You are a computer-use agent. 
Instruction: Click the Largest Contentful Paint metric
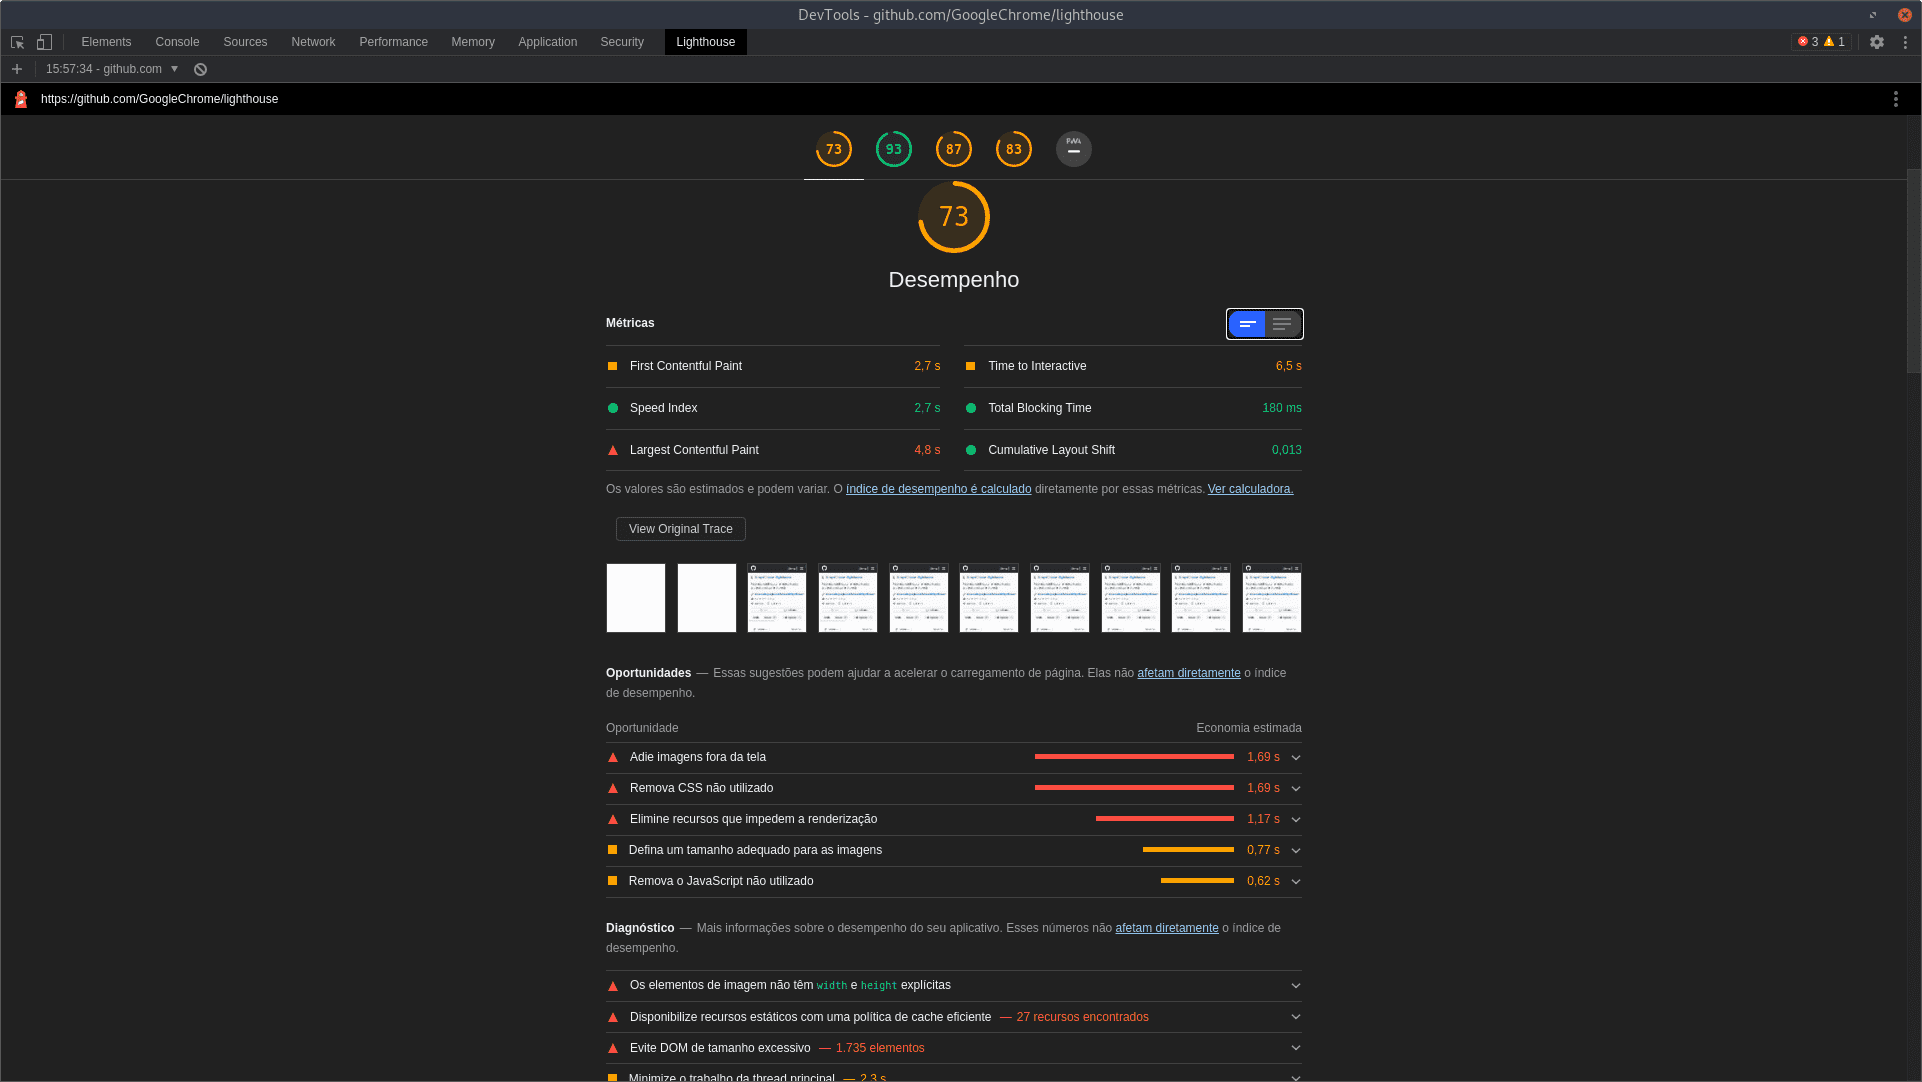pos(774,450)
